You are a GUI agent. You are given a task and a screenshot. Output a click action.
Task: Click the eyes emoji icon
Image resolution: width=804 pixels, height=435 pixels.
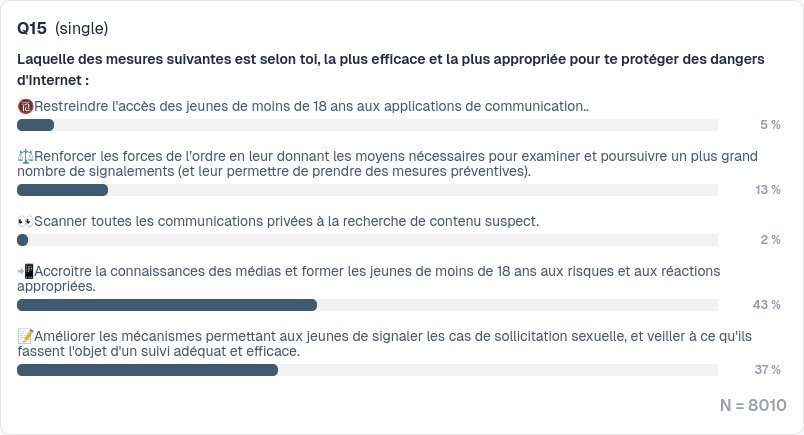point(25,220)
